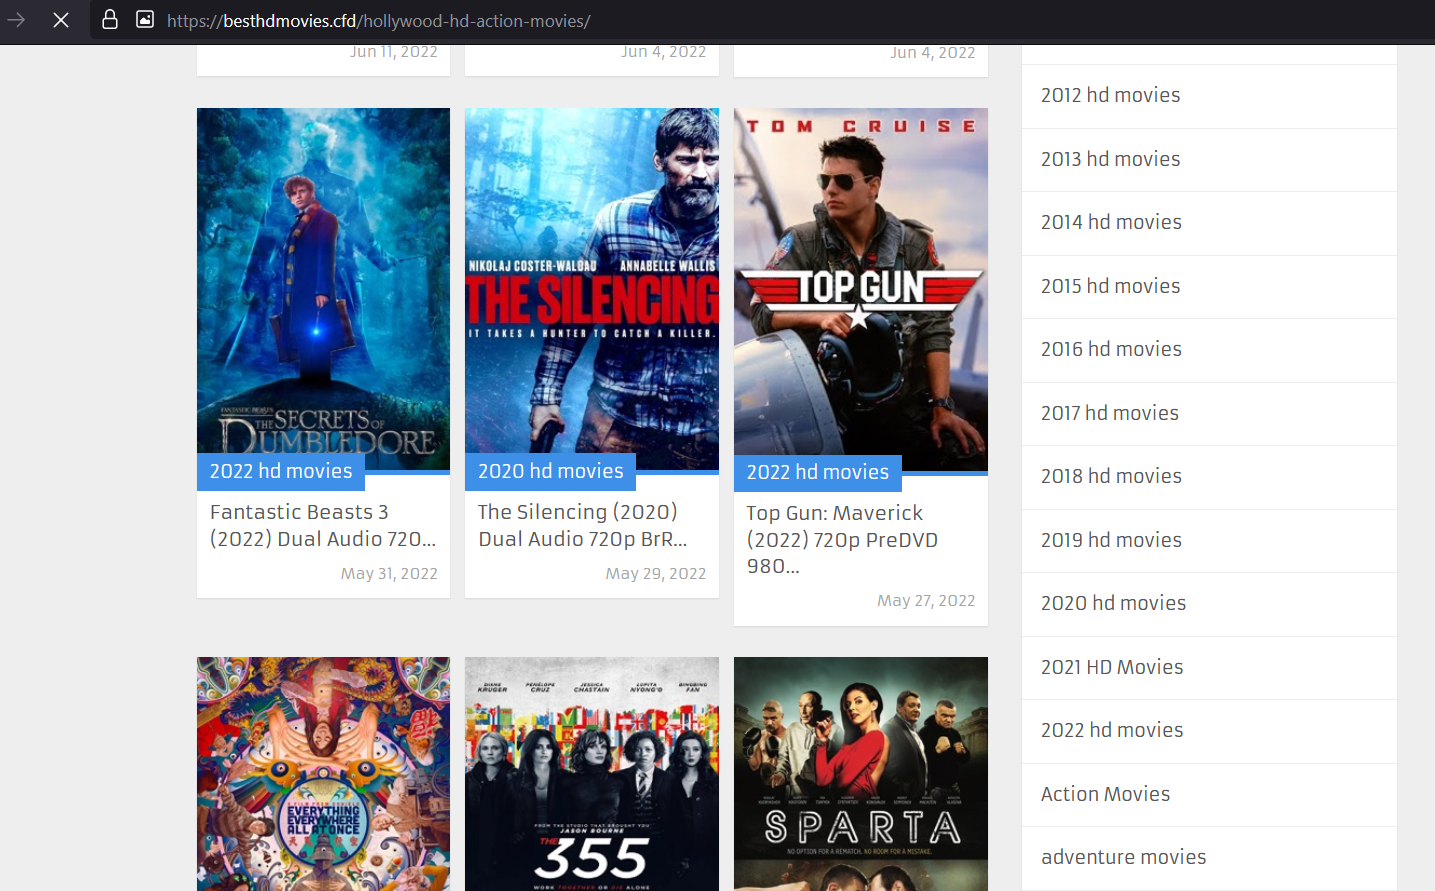The height and width of the screenshot is (891, 1435).
Task: Open the Sparta movie poster
Action: 861,774
